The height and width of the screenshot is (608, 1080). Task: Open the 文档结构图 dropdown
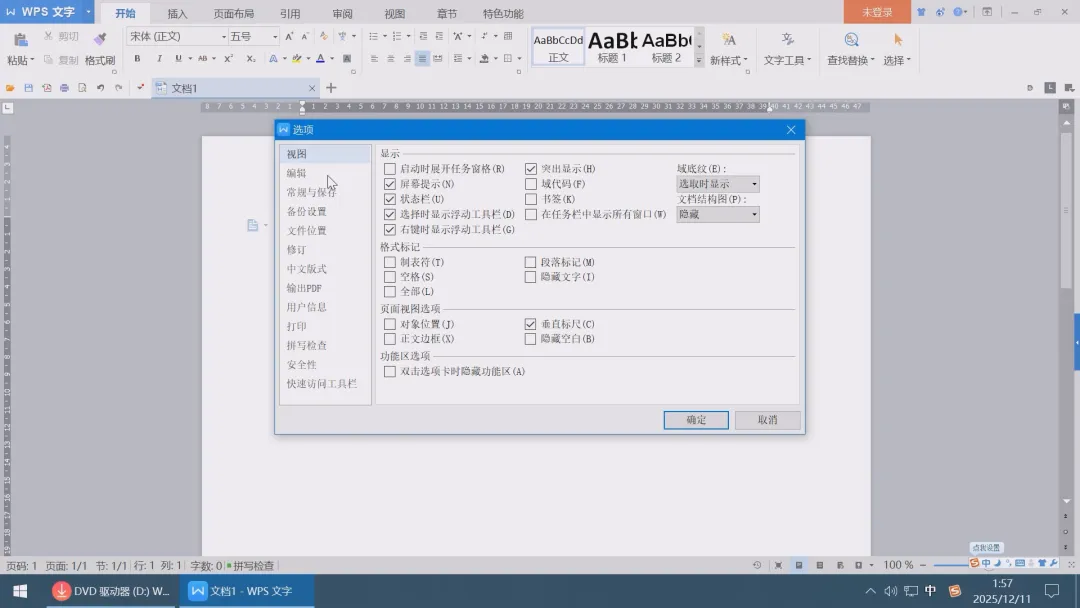pos(718,214)
